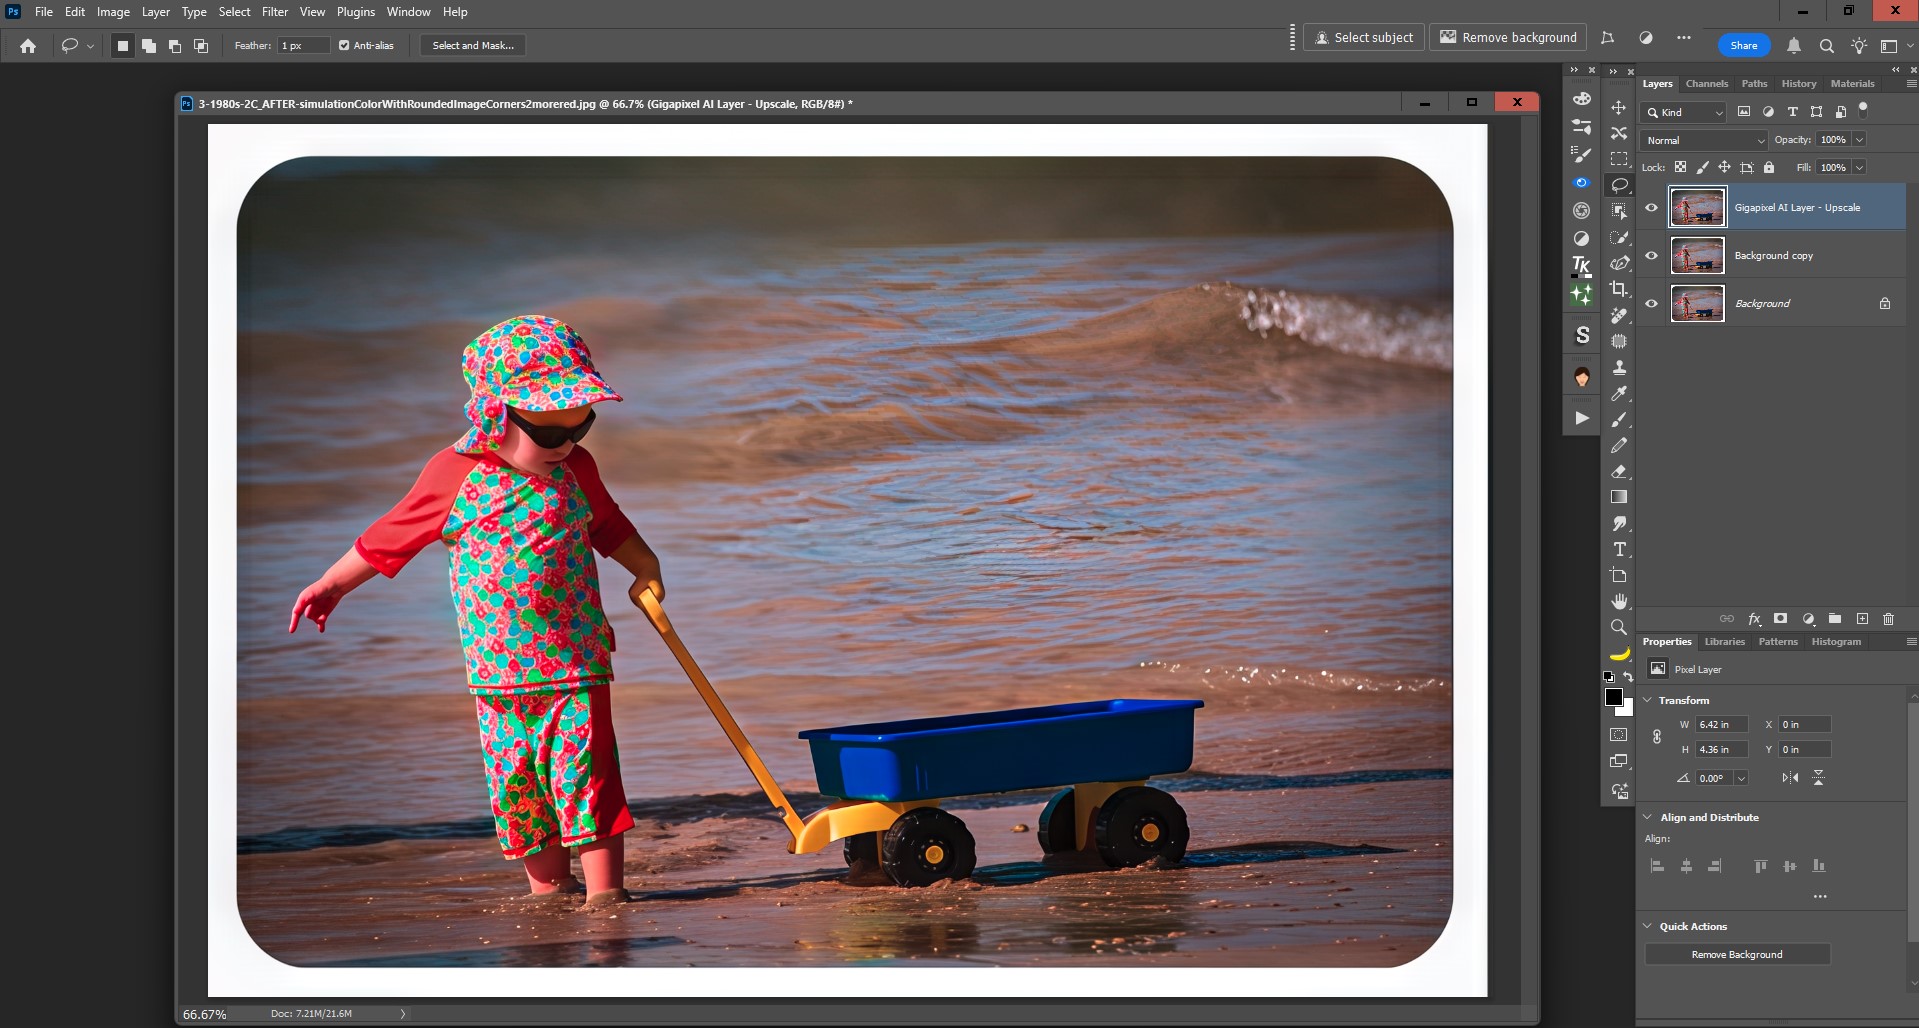1919x1028 pixels.
Task: Switch to the Channels tab
Action: click(x=1706, y=84)
